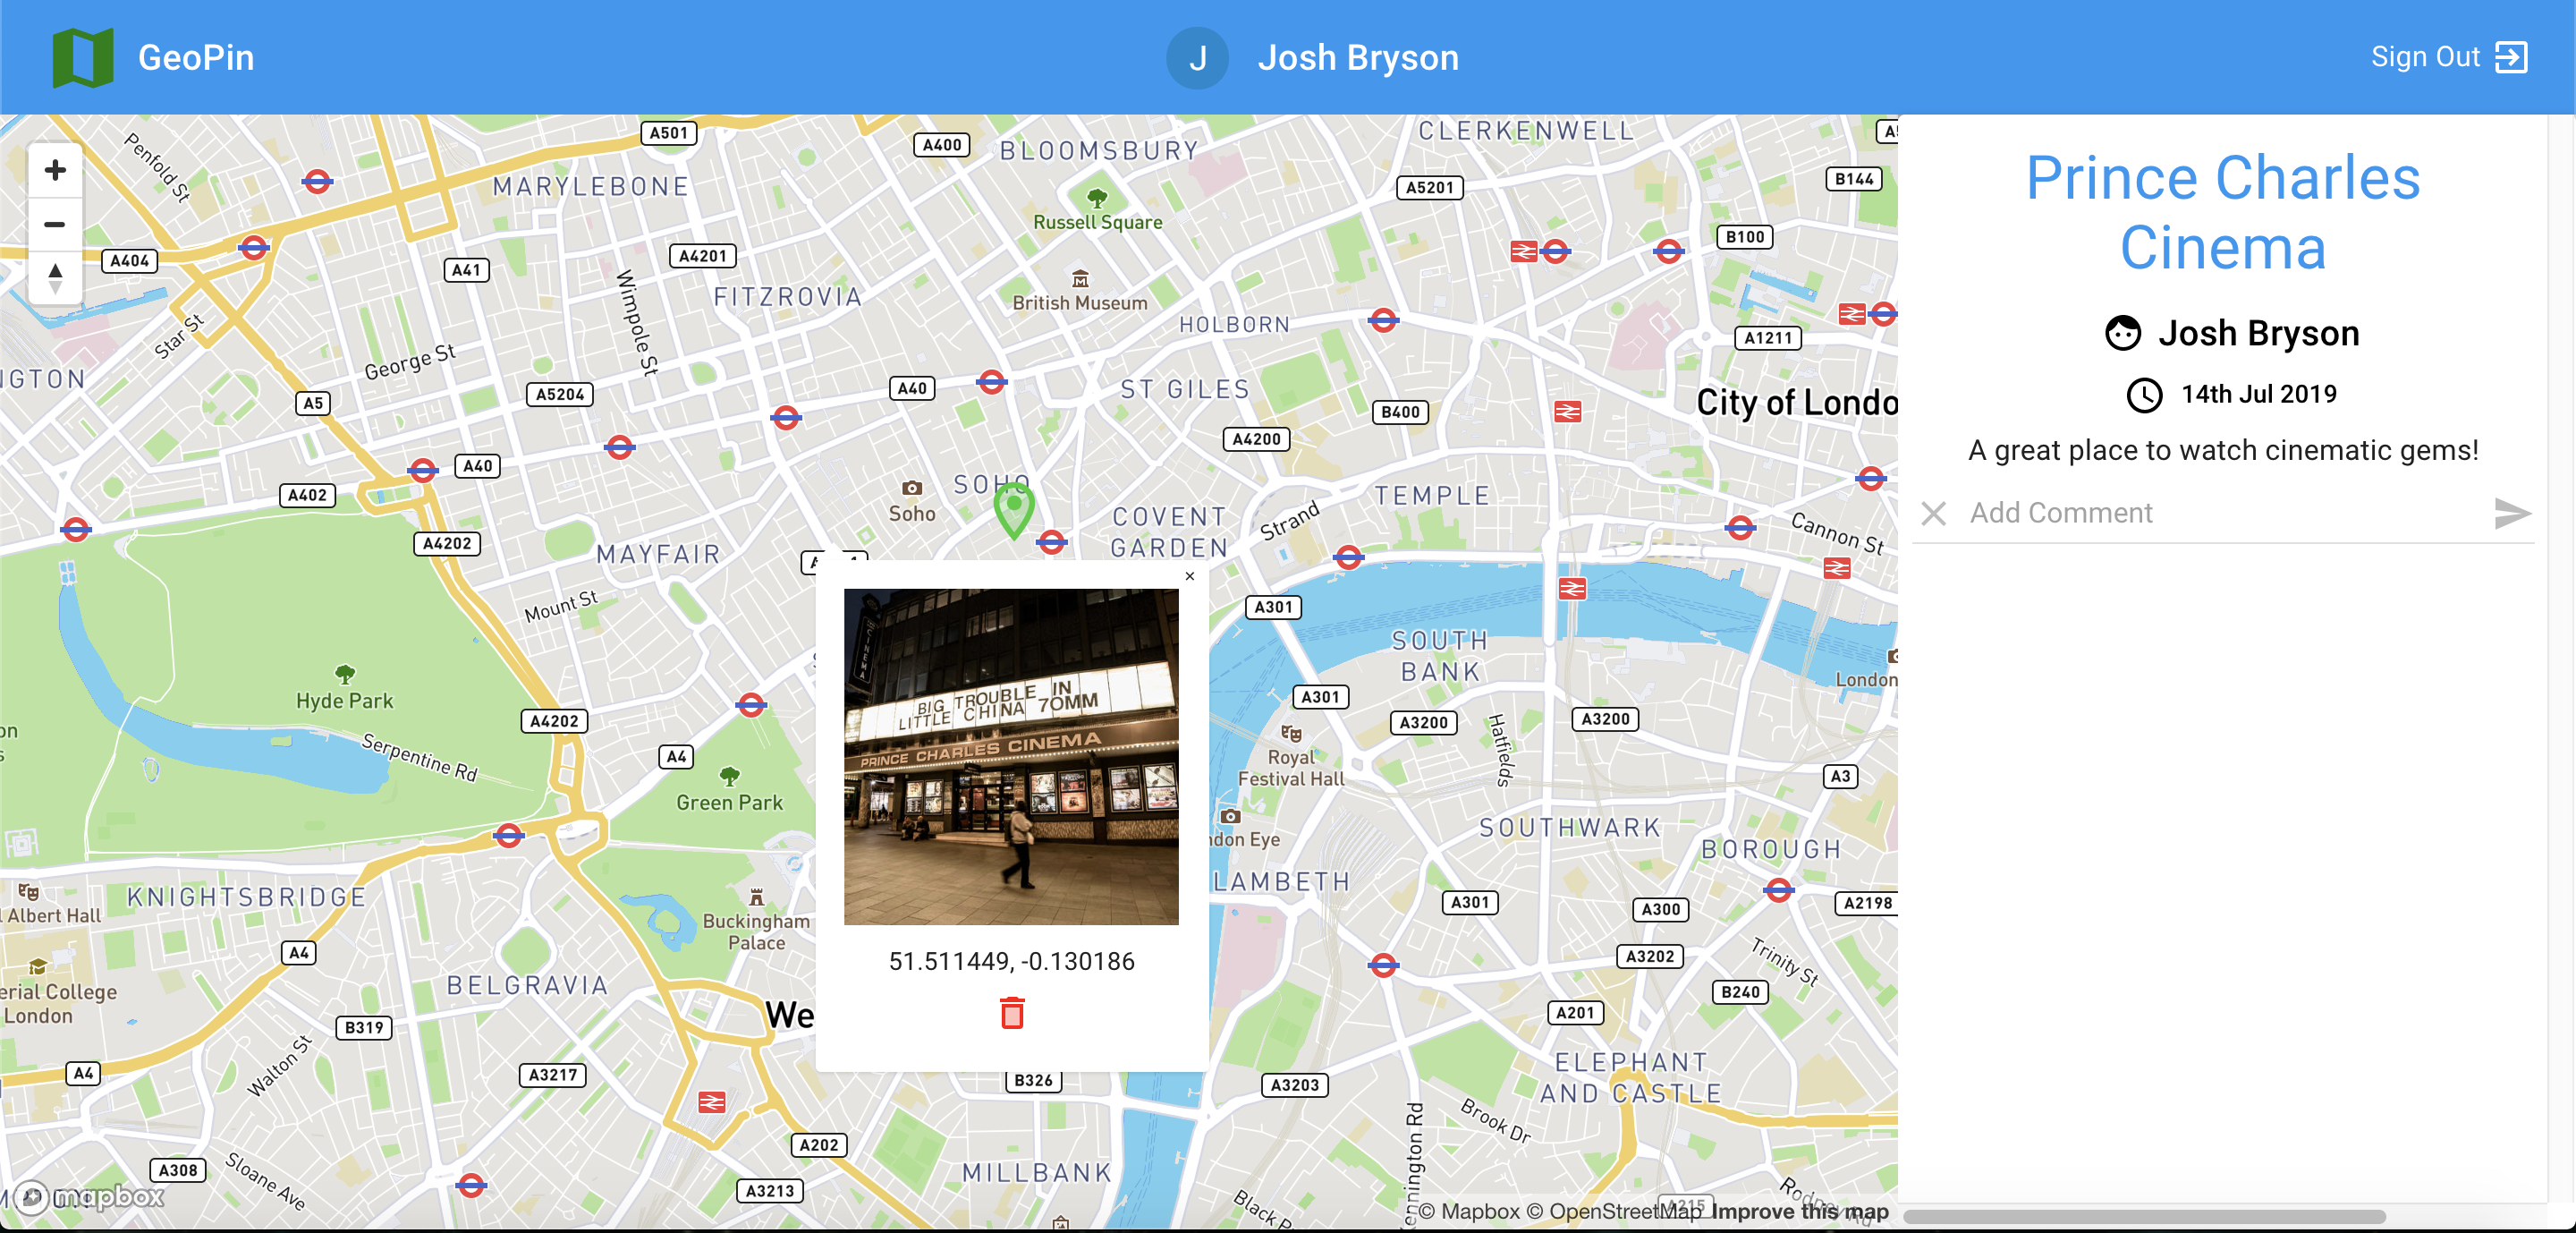Zoom out with the minus button
The image size is (2576, 1233).
(56, 224)
